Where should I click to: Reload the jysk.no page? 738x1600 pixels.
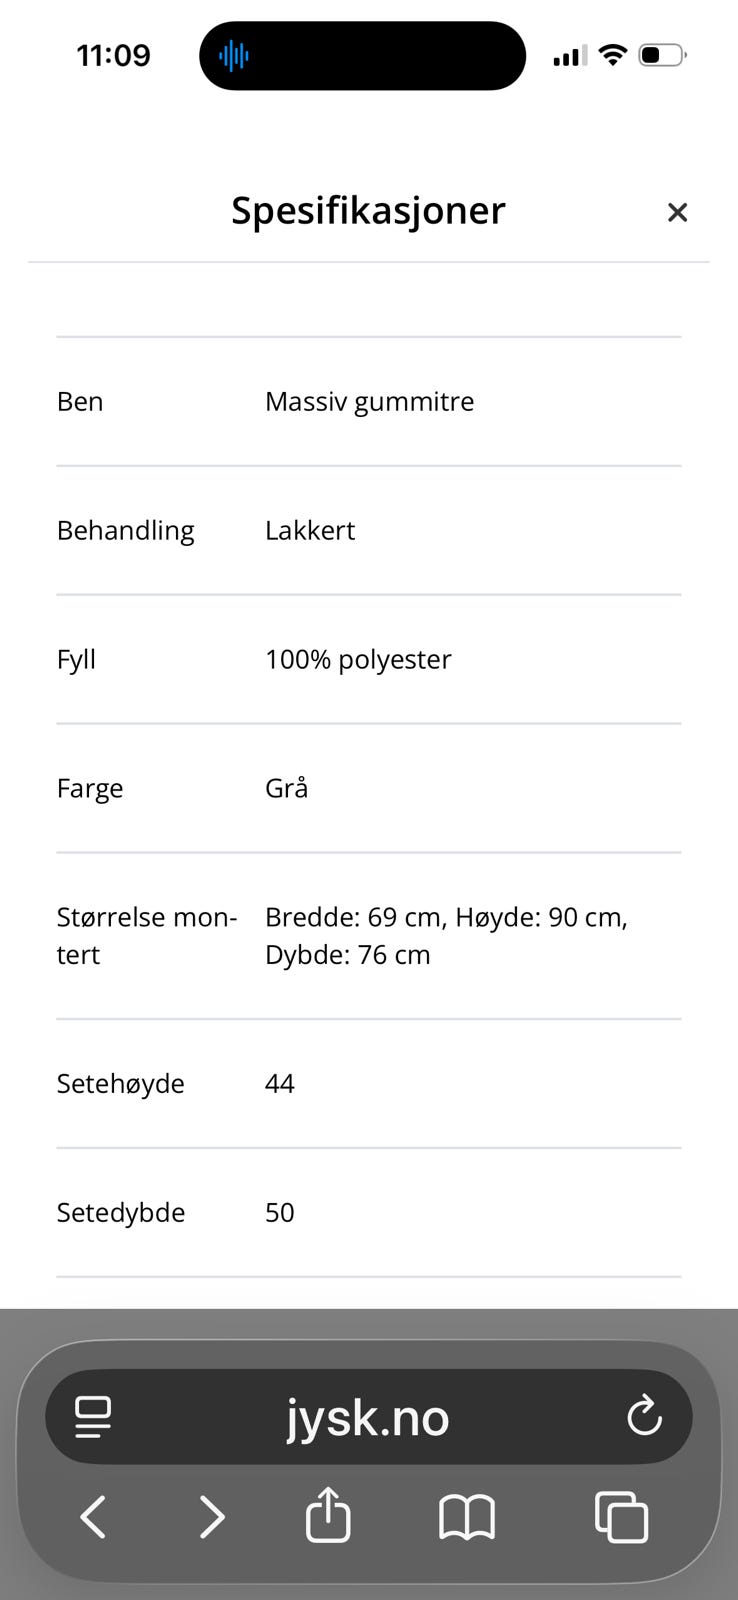tap(644, 1416)
